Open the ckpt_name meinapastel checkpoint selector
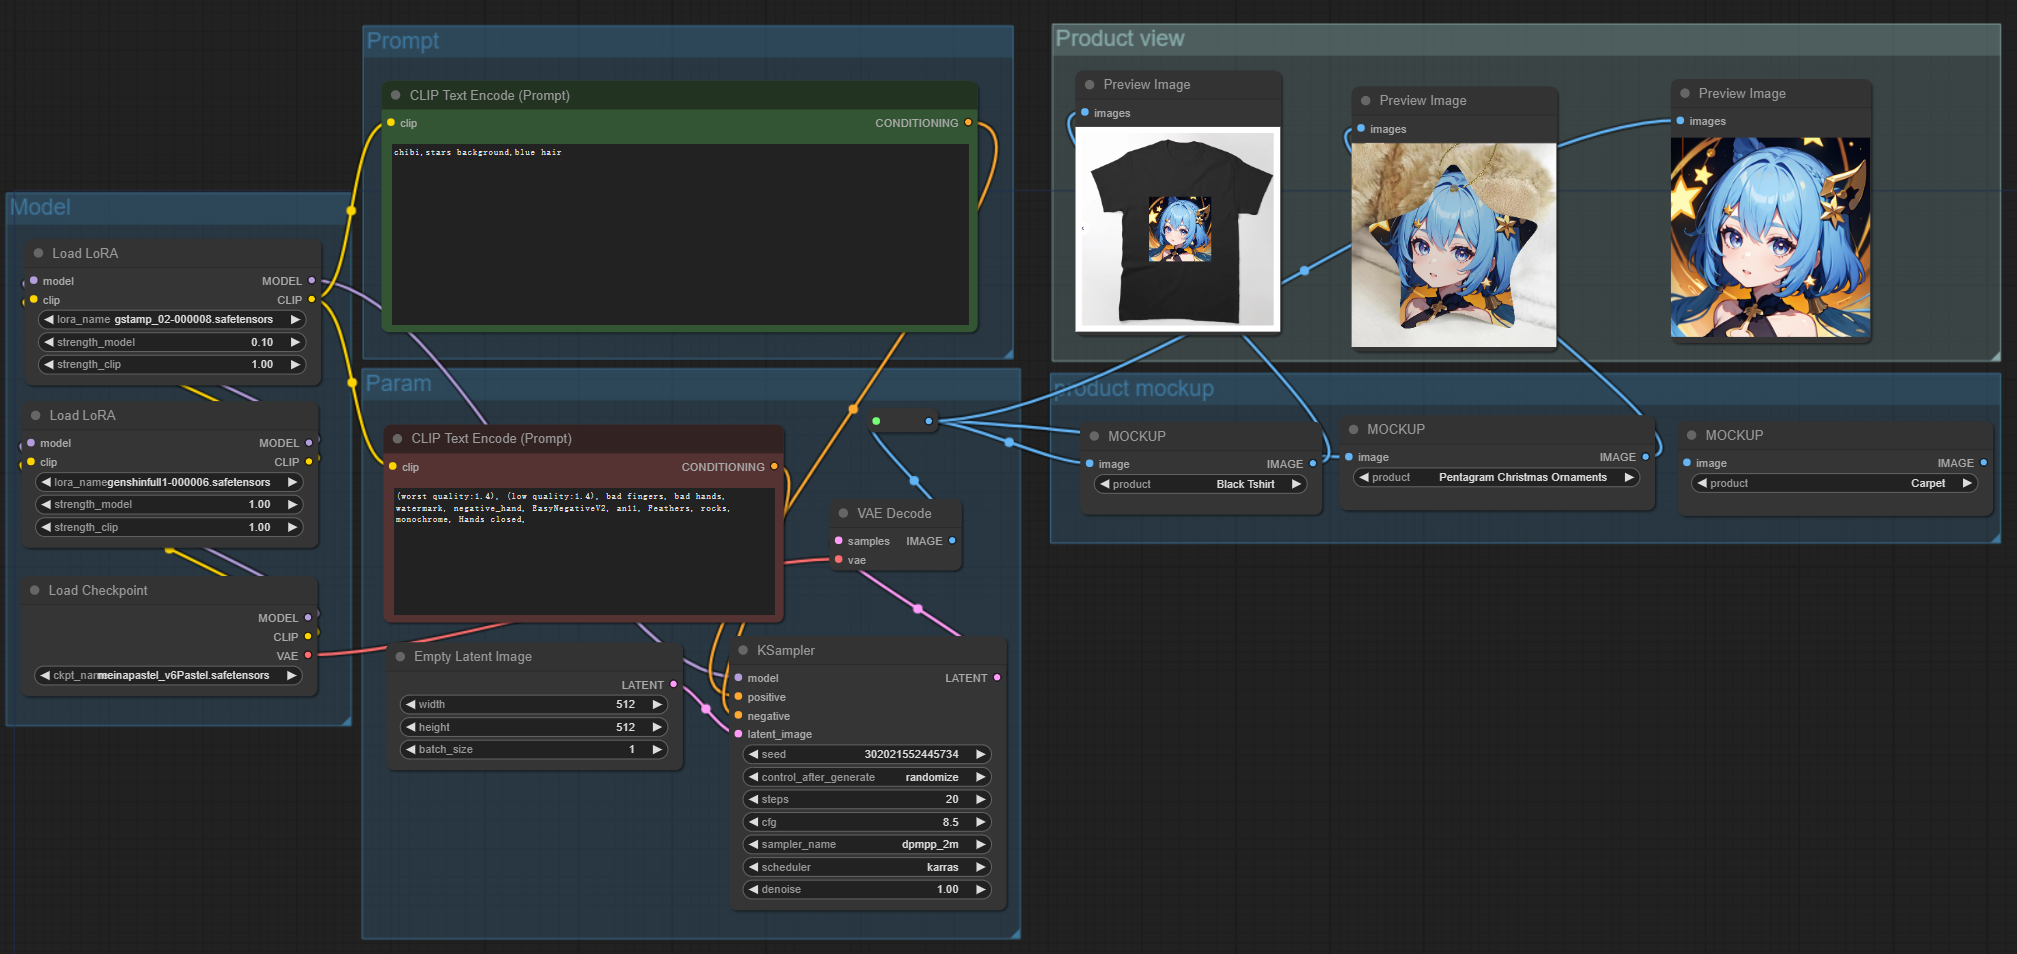Screen dimensions: 2017x954 point(168,676)
